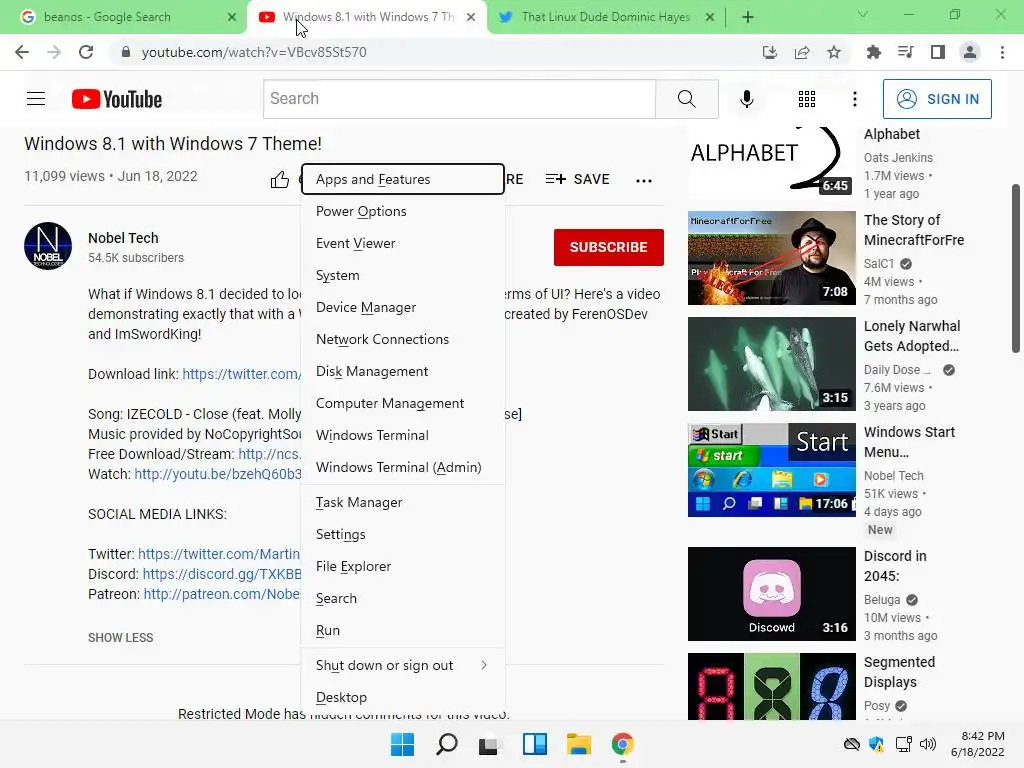Open a new tab with plus button

click(x=748, y=17)
